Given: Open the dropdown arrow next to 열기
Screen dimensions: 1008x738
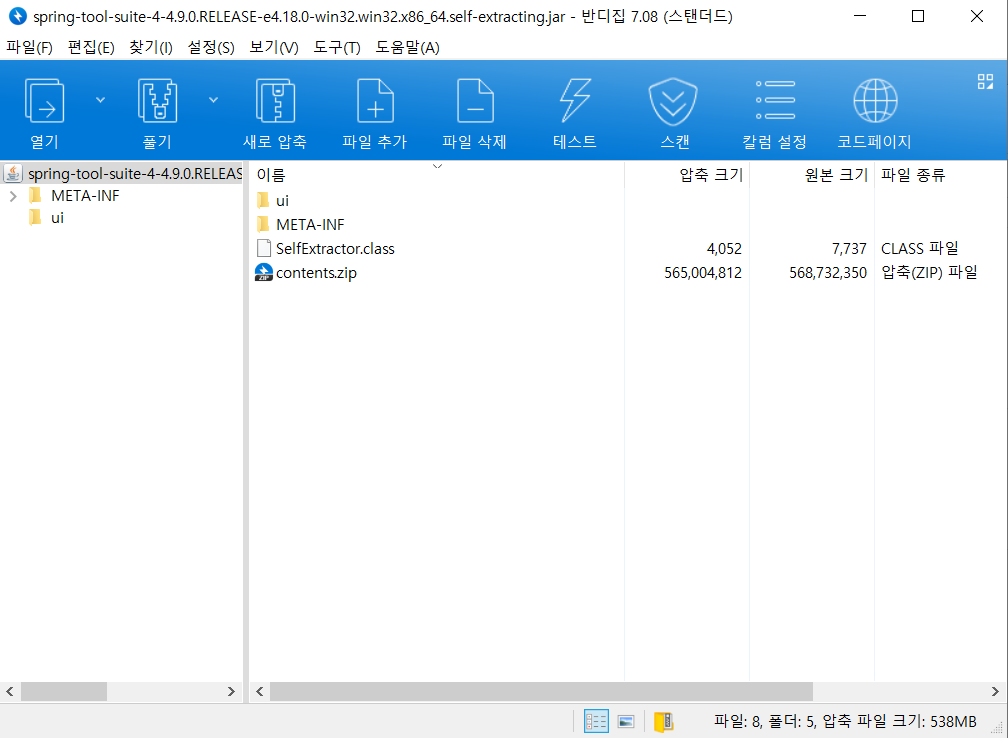Looking at the screenshot, I should point(100,100).
